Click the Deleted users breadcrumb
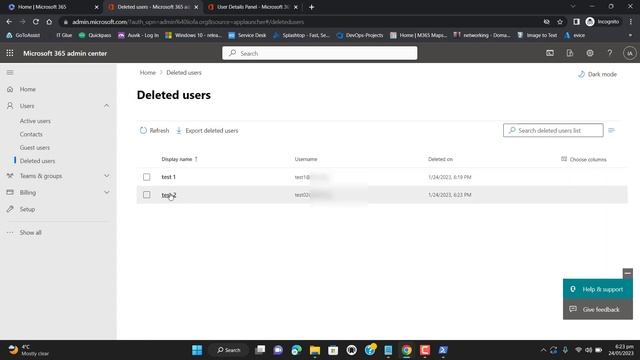 point(184,73)
